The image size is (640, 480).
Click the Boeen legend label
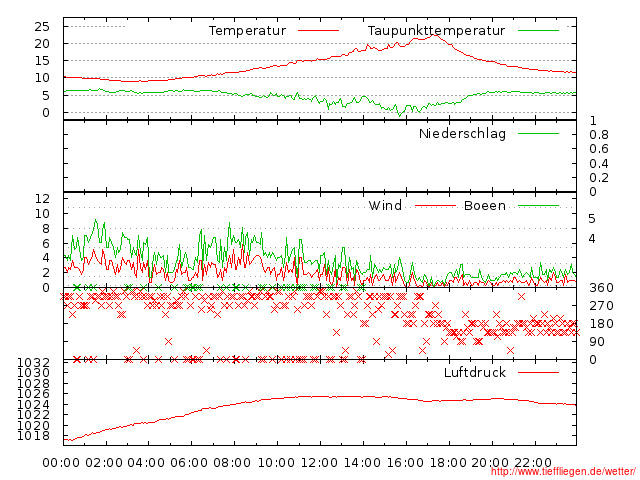click(485, 205)
